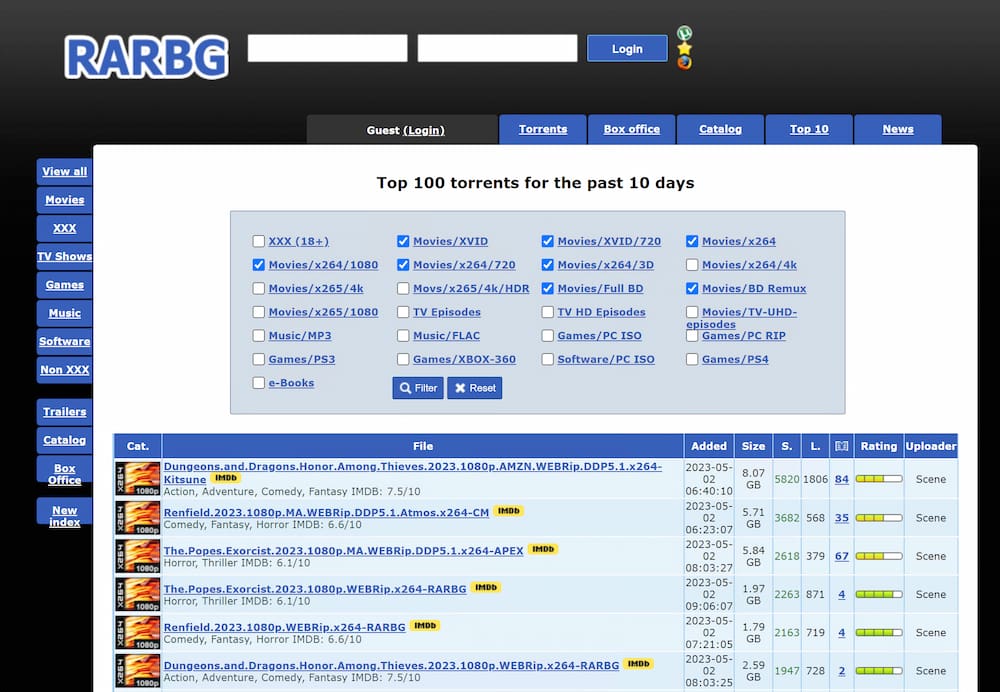Open the 84 comments link
1000x692 pixels.
(x=842, y=479)
